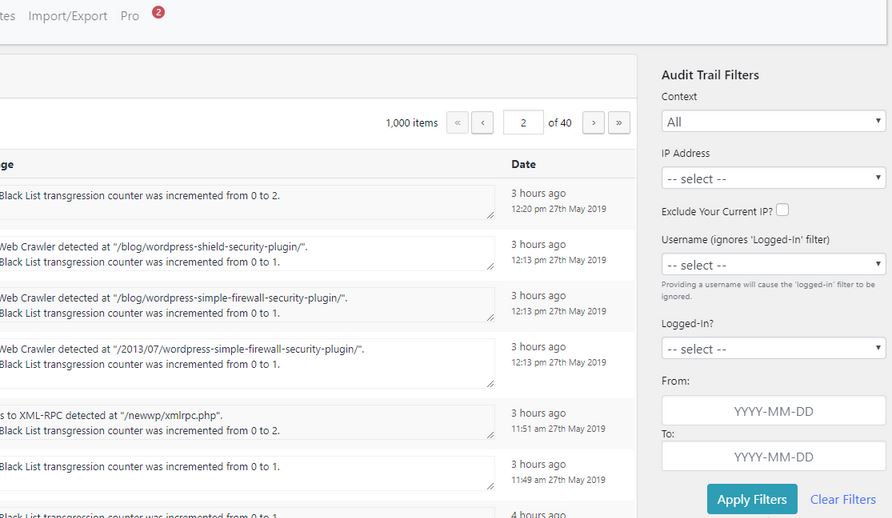Tick the Exclude Your Current IP checkbox
Viewport: 892px width, 518px height.
pyautogui.click(x=782, y=210)
